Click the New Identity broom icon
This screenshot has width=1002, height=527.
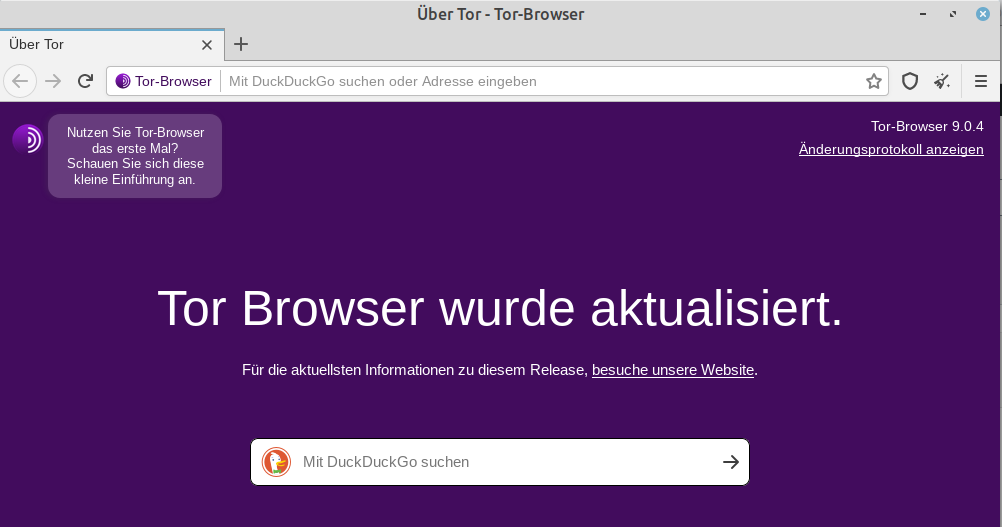942,81
